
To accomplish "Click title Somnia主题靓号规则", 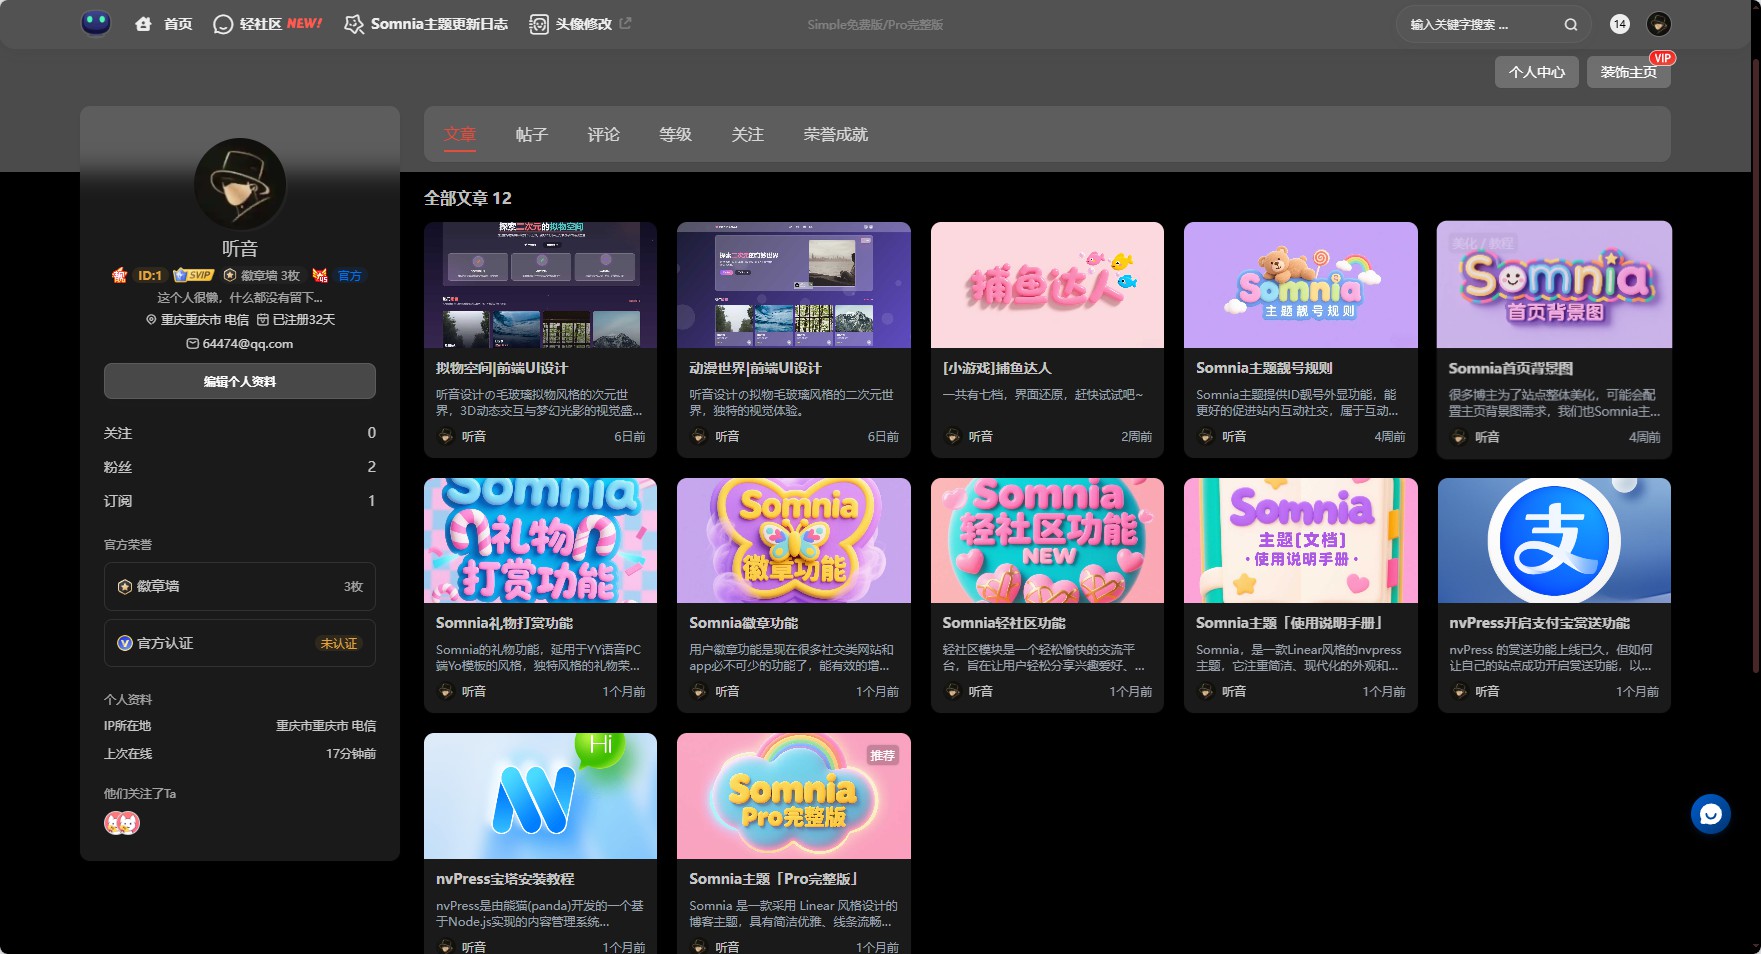I will tap(1264, 368).
